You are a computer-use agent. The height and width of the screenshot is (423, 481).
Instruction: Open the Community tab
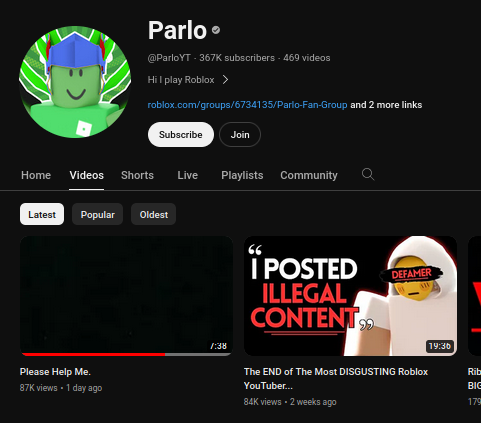click(309, 175)
